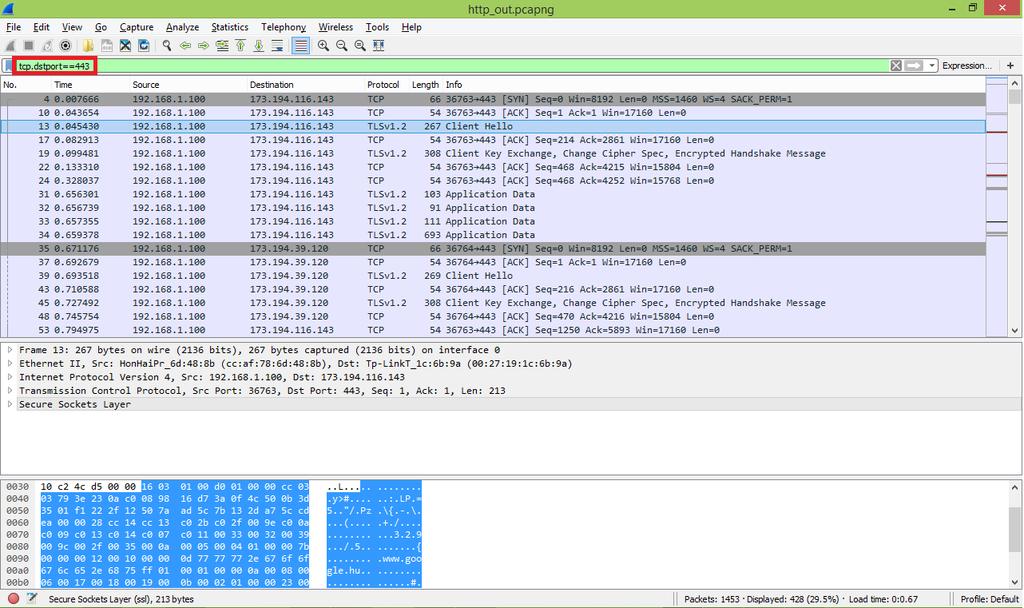Open the Capture menu
The width and height of the screenshot is (1024, 608).
click(136, 27)
